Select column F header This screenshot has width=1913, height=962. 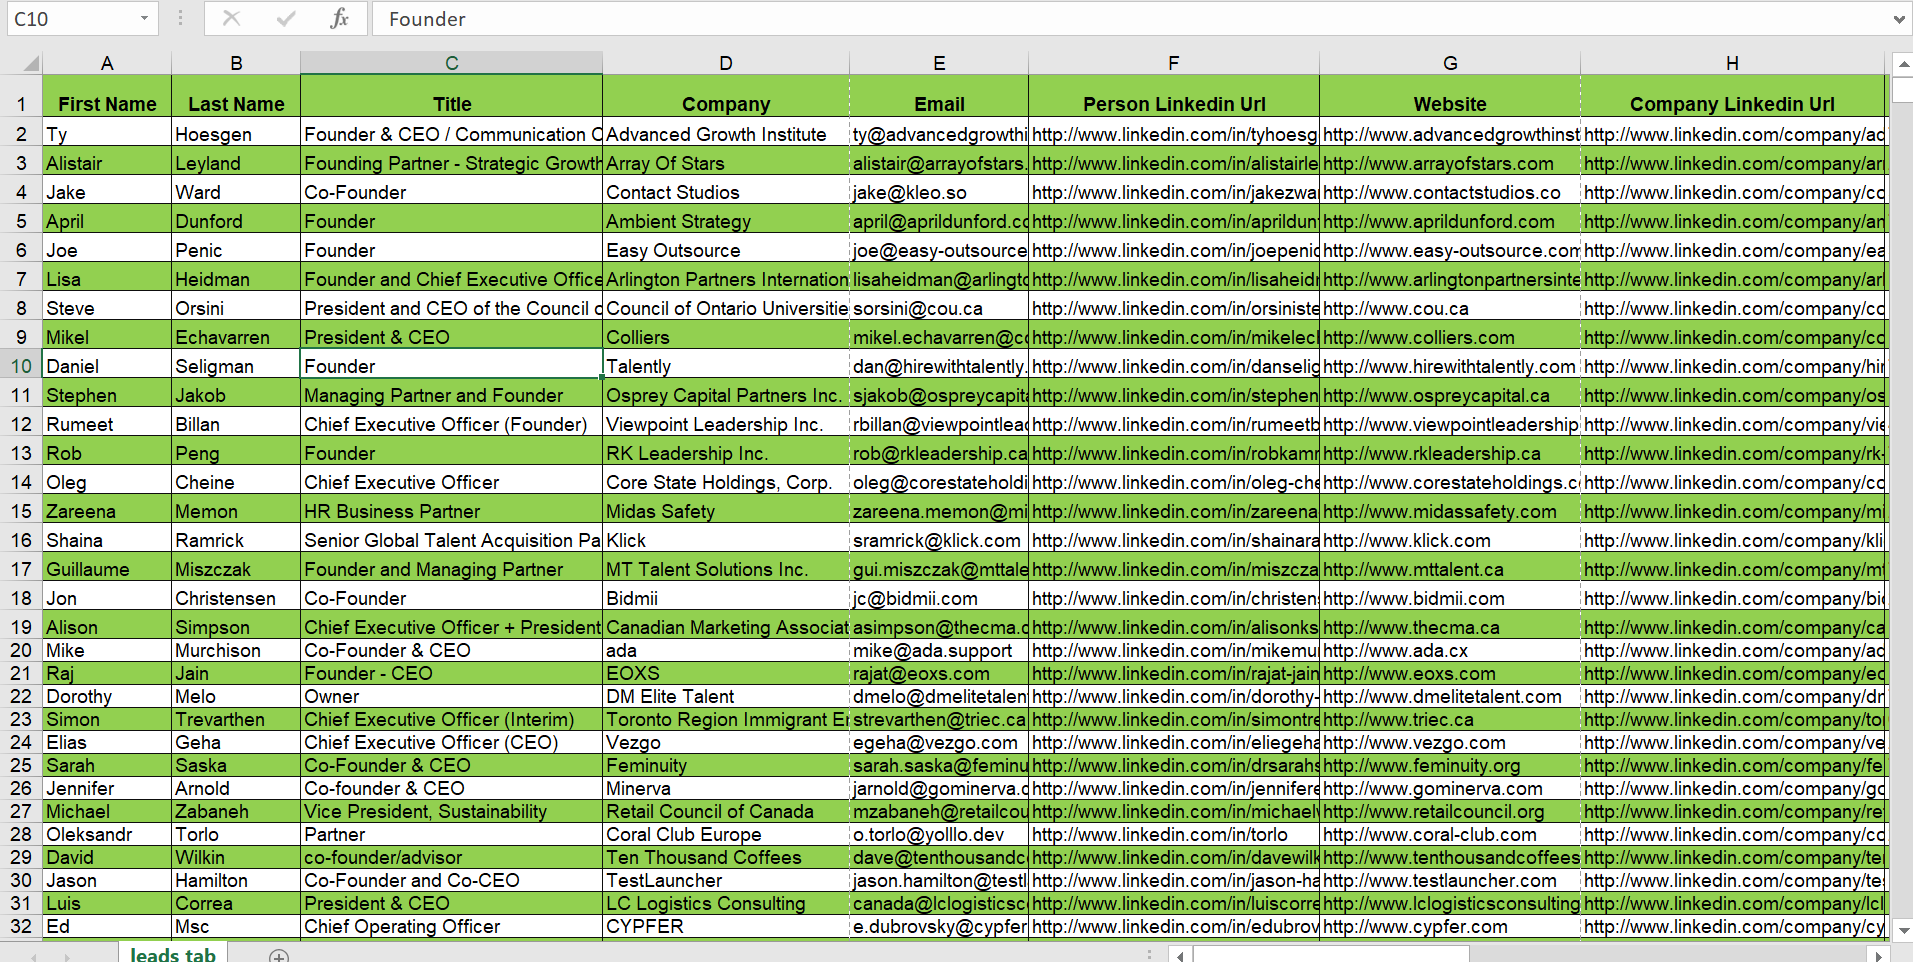coord(1174,63)
